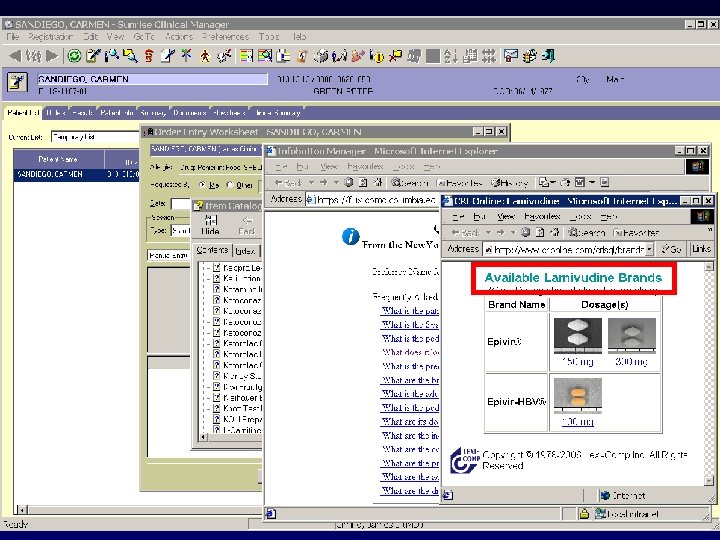This screenshot has height=540, width=720.
Task: Click Home icon in Lamivudine browser window toolbar
Action: [555, 232]
